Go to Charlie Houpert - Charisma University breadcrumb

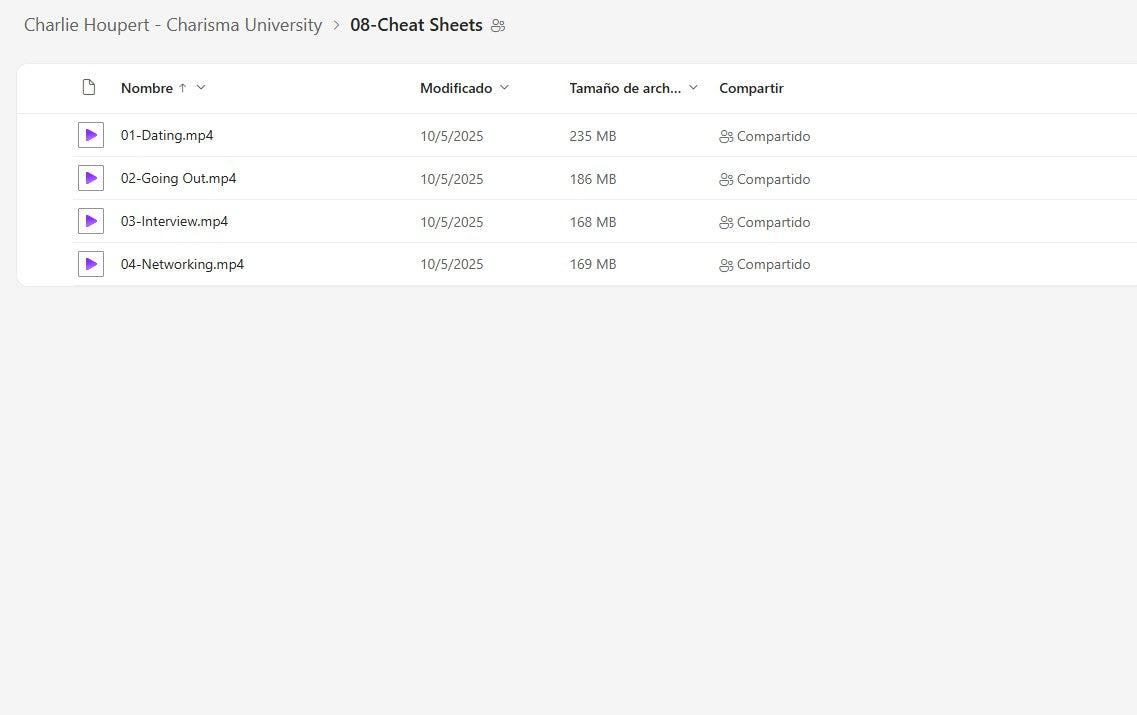coord(173,25)
